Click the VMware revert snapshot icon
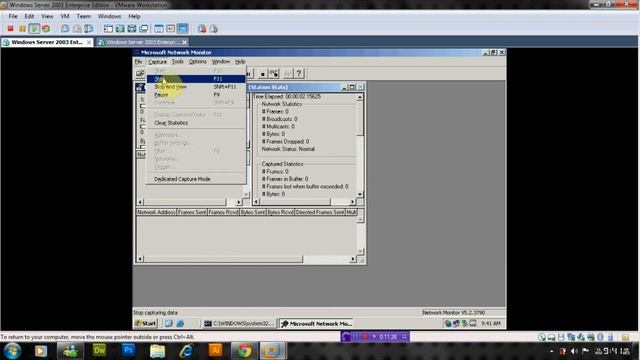This screenshot has height=360, width=640. point(77,29)
